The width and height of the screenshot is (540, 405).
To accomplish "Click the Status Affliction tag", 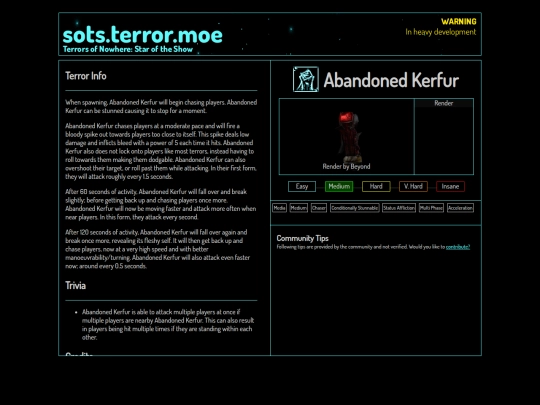I will click(x=399, y=208).
